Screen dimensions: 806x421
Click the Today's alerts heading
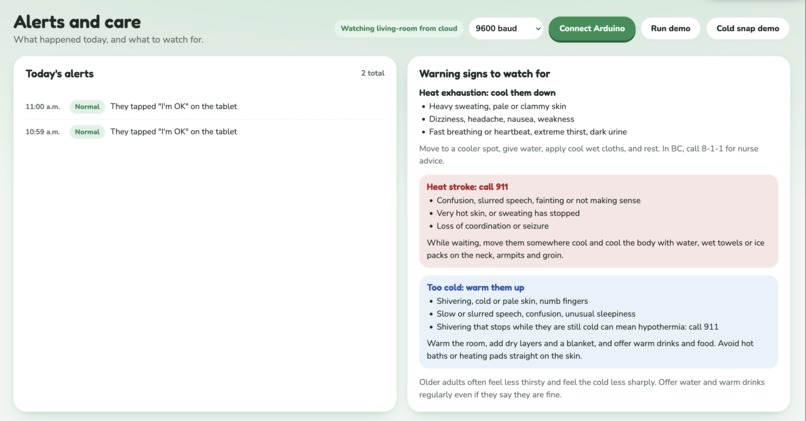(x=60, y=74)
